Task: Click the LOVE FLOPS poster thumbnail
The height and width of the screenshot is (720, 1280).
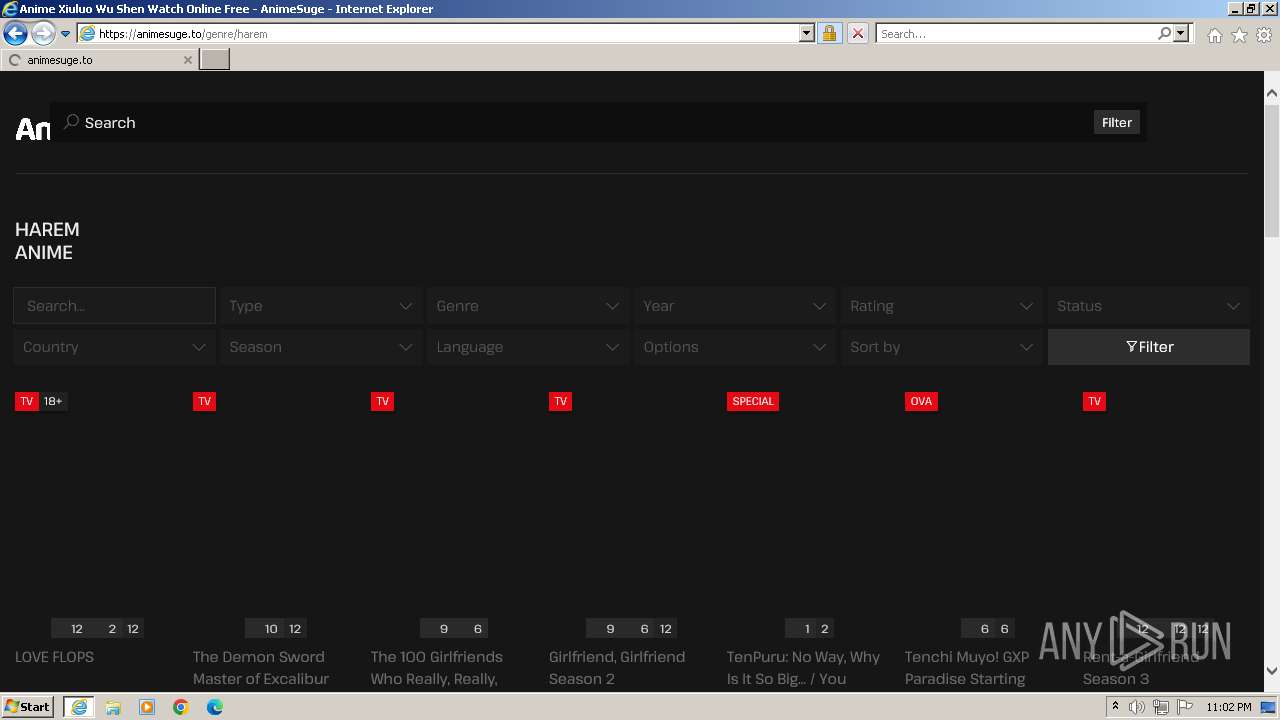Action: (x=98, y=515)
